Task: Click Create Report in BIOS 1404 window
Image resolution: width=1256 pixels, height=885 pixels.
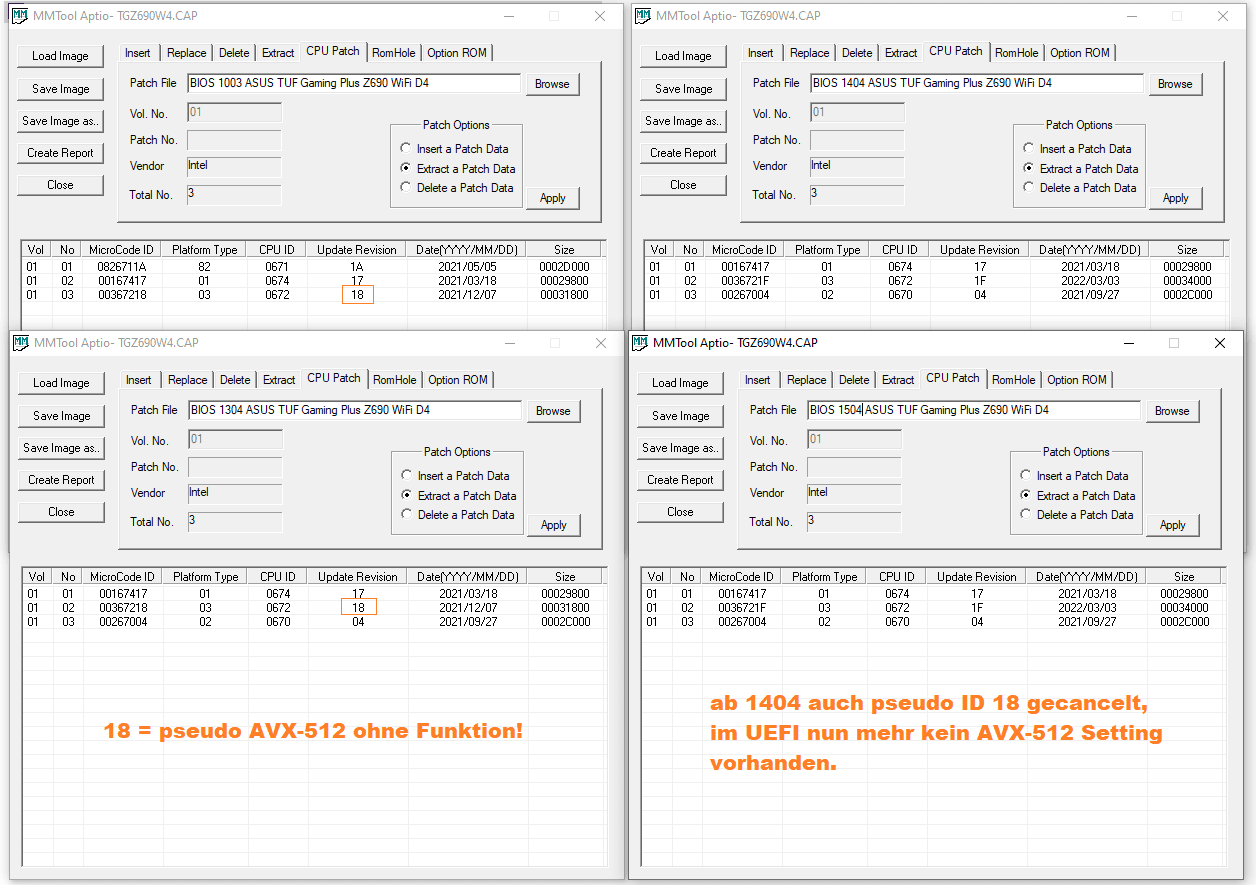Action: pyautogui.click(x=684, y=153)
